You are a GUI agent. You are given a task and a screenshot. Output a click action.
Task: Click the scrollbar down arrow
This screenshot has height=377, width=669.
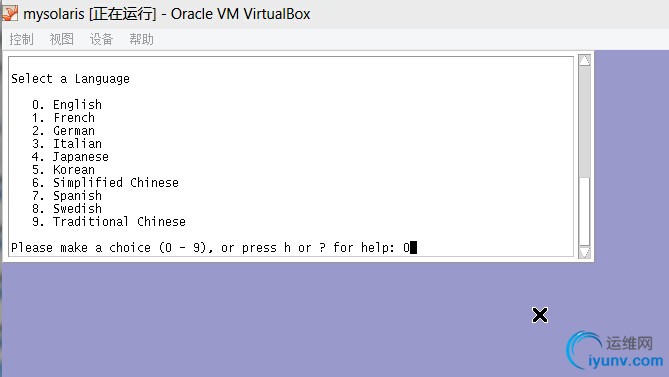point(585,252)
